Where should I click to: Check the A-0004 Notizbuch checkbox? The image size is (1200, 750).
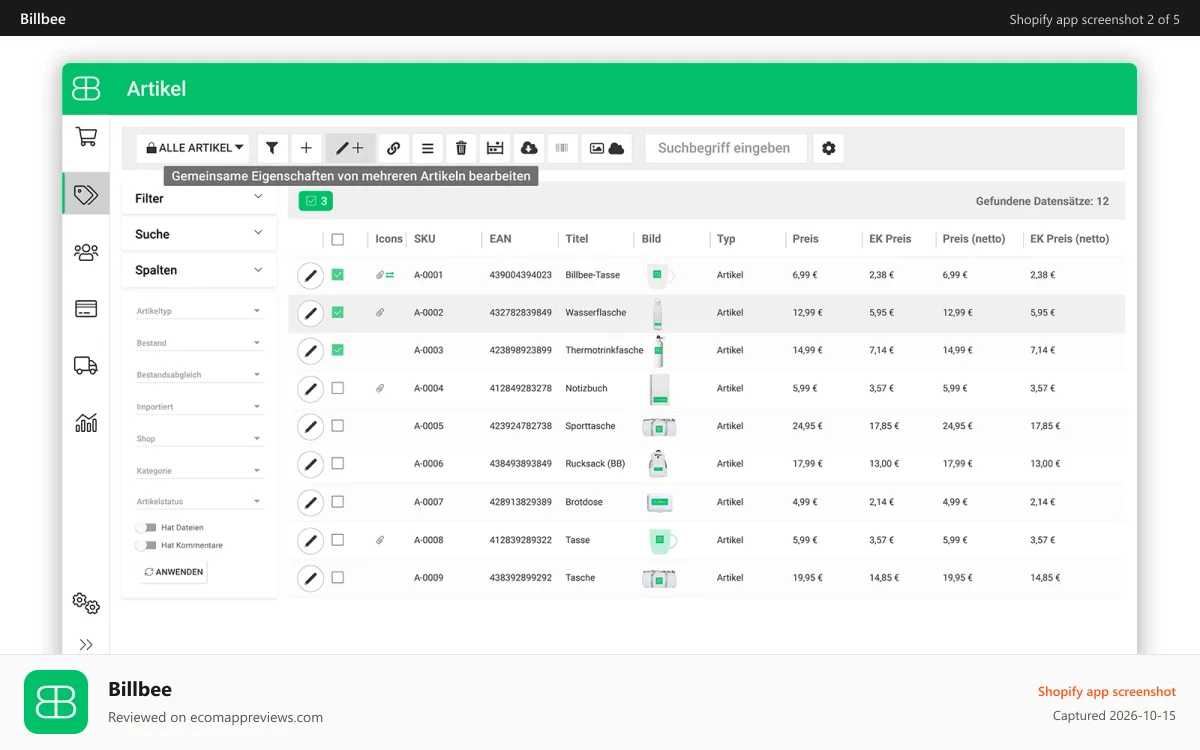click(337, 388)
